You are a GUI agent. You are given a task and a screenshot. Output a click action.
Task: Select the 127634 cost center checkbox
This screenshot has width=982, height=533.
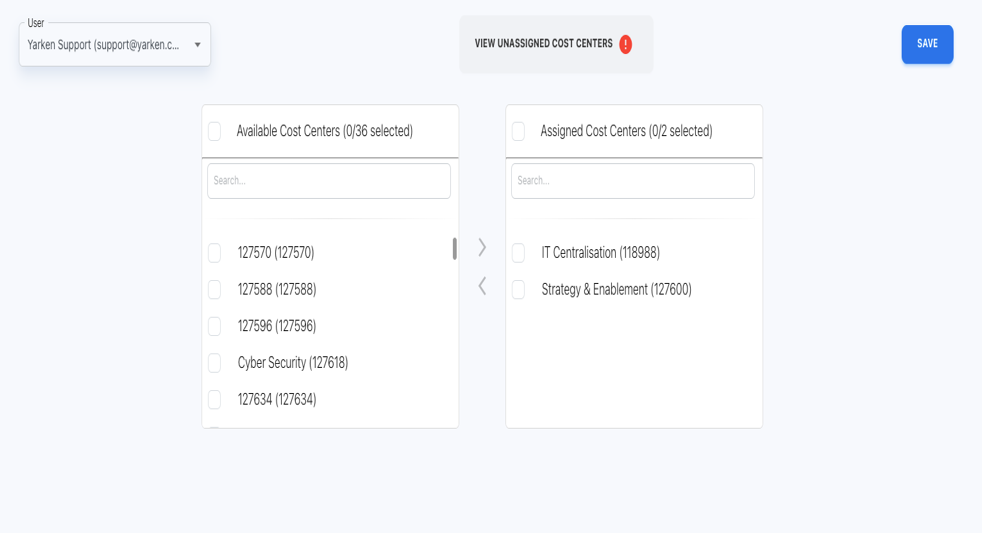pos(214,400)
